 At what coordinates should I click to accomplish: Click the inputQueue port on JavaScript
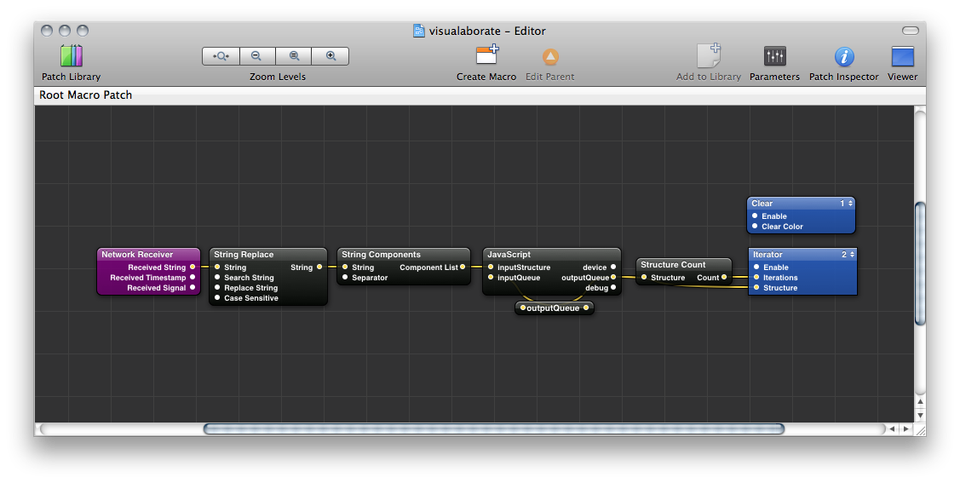click(491, 277)
